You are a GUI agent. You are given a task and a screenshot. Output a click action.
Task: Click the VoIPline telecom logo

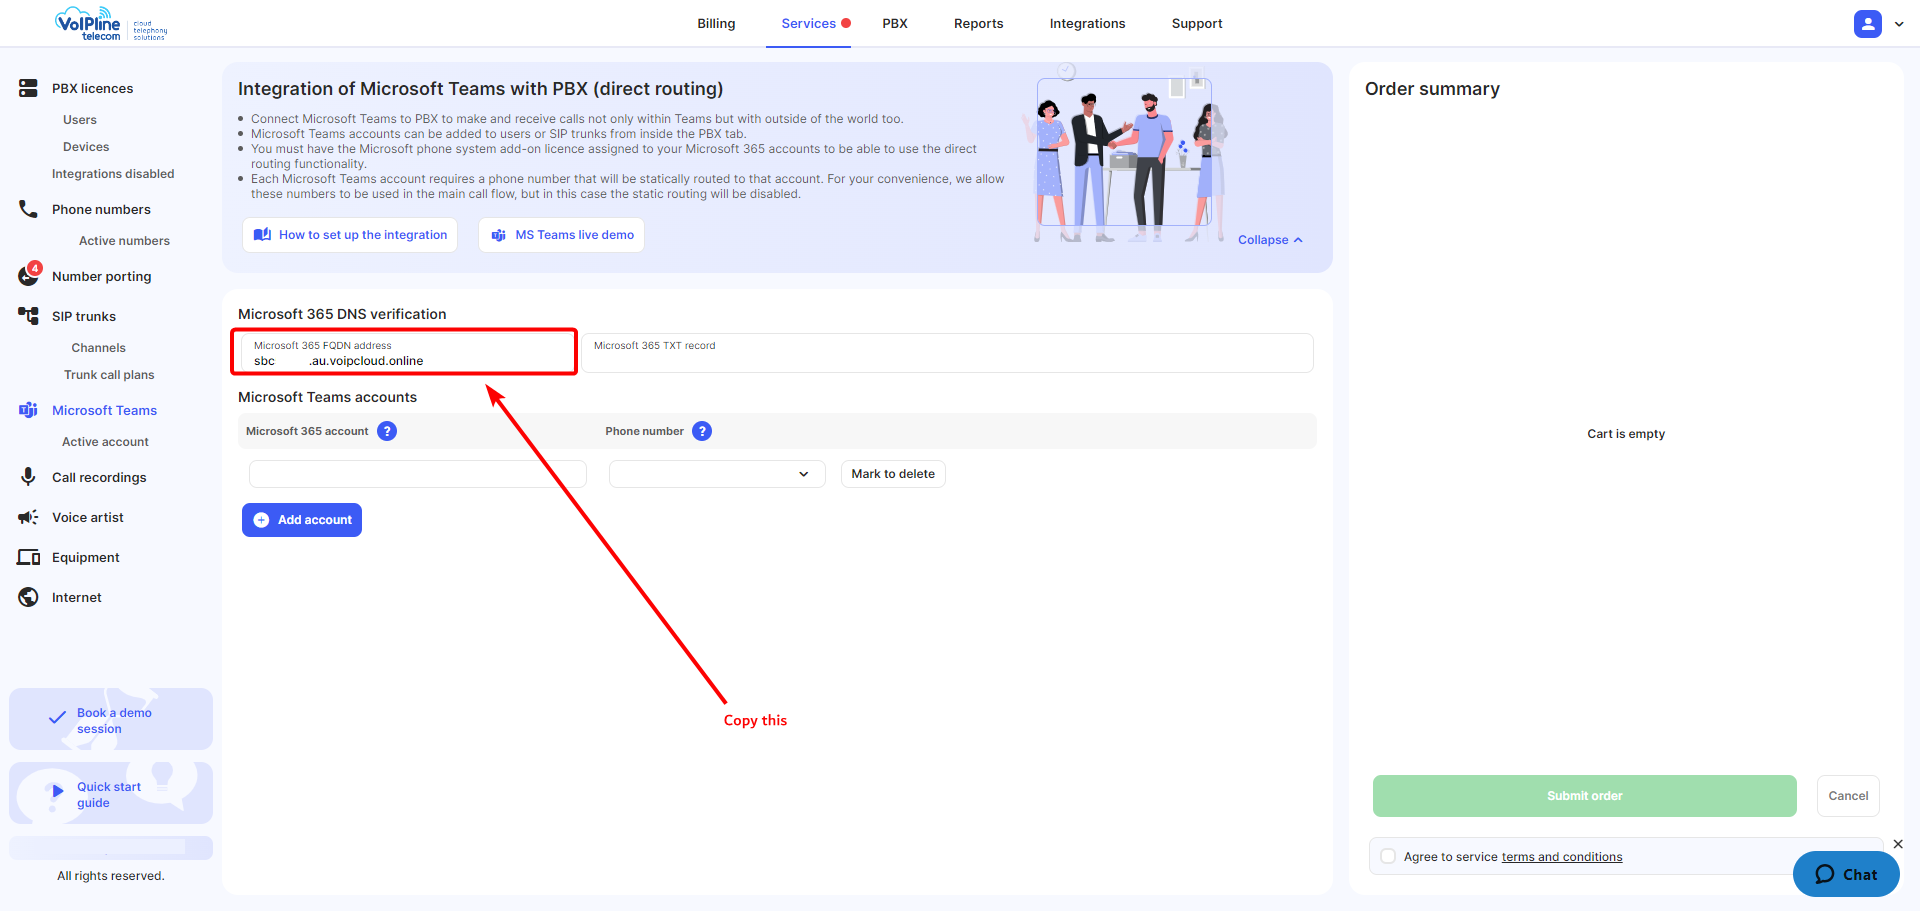coord(111,24)
